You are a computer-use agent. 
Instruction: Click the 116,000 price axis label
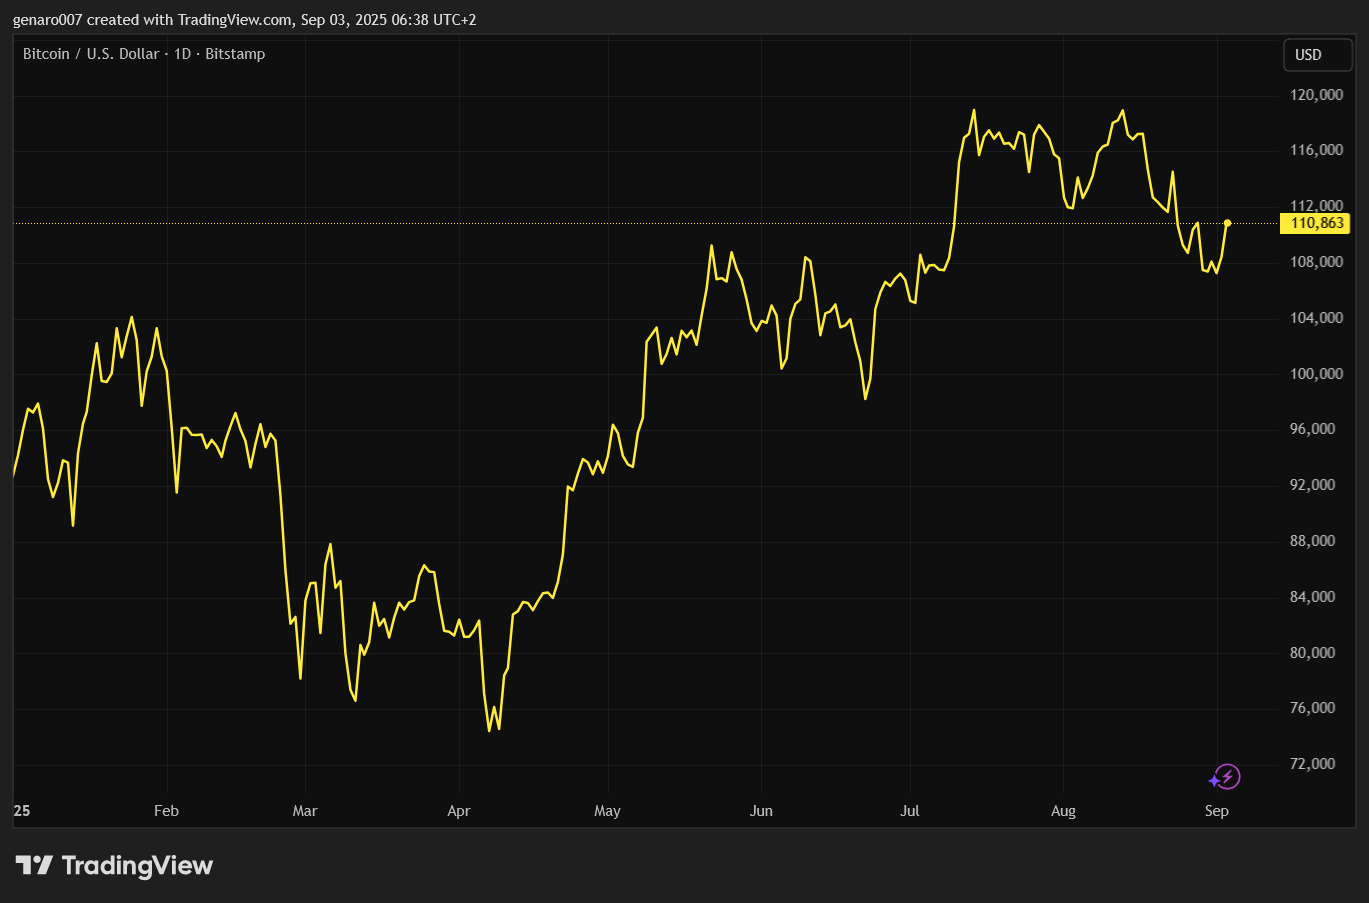[1317, 150]
